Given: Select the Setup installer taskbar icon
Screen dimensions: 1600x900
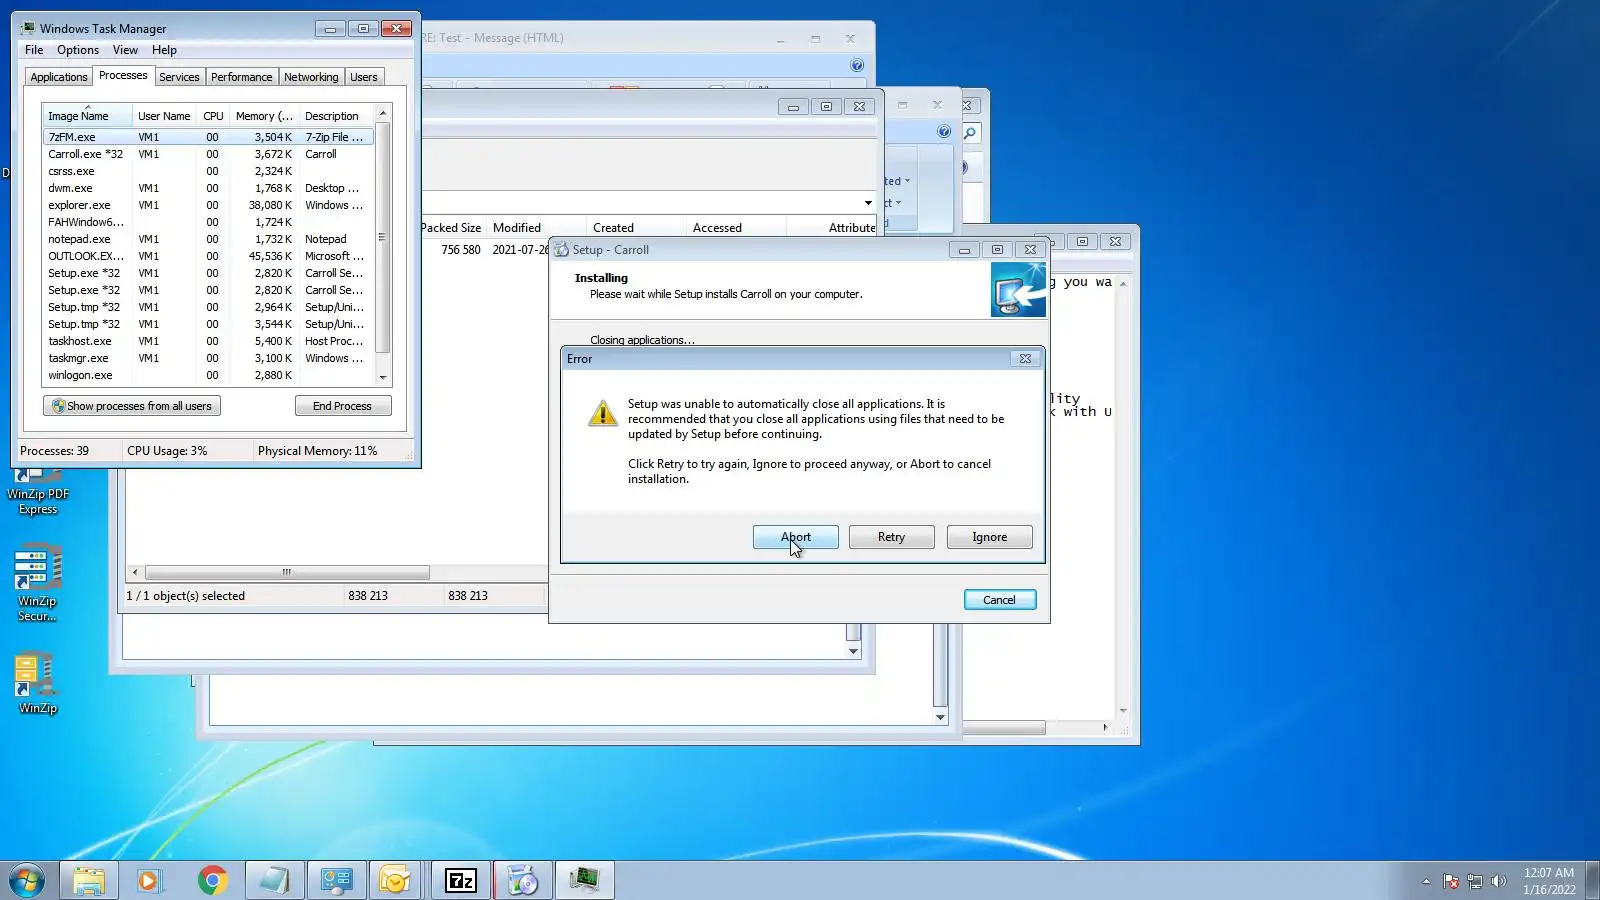Looking at the screenshot, I should click(x=522, y=880).
